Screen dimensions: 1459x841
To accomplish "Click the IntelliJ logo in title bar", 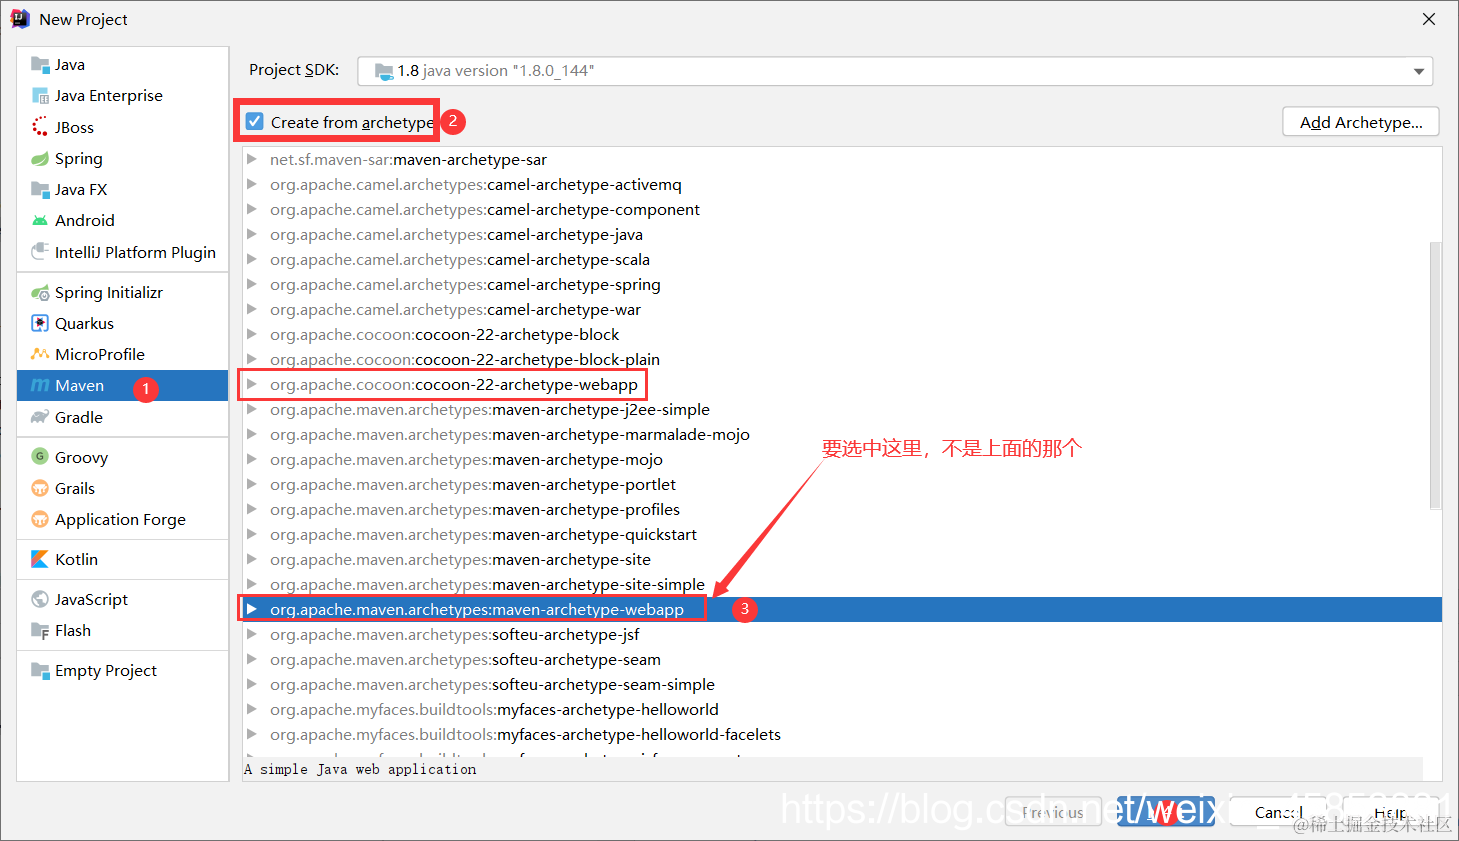I will pyautogui.click(x=20, y=19).
